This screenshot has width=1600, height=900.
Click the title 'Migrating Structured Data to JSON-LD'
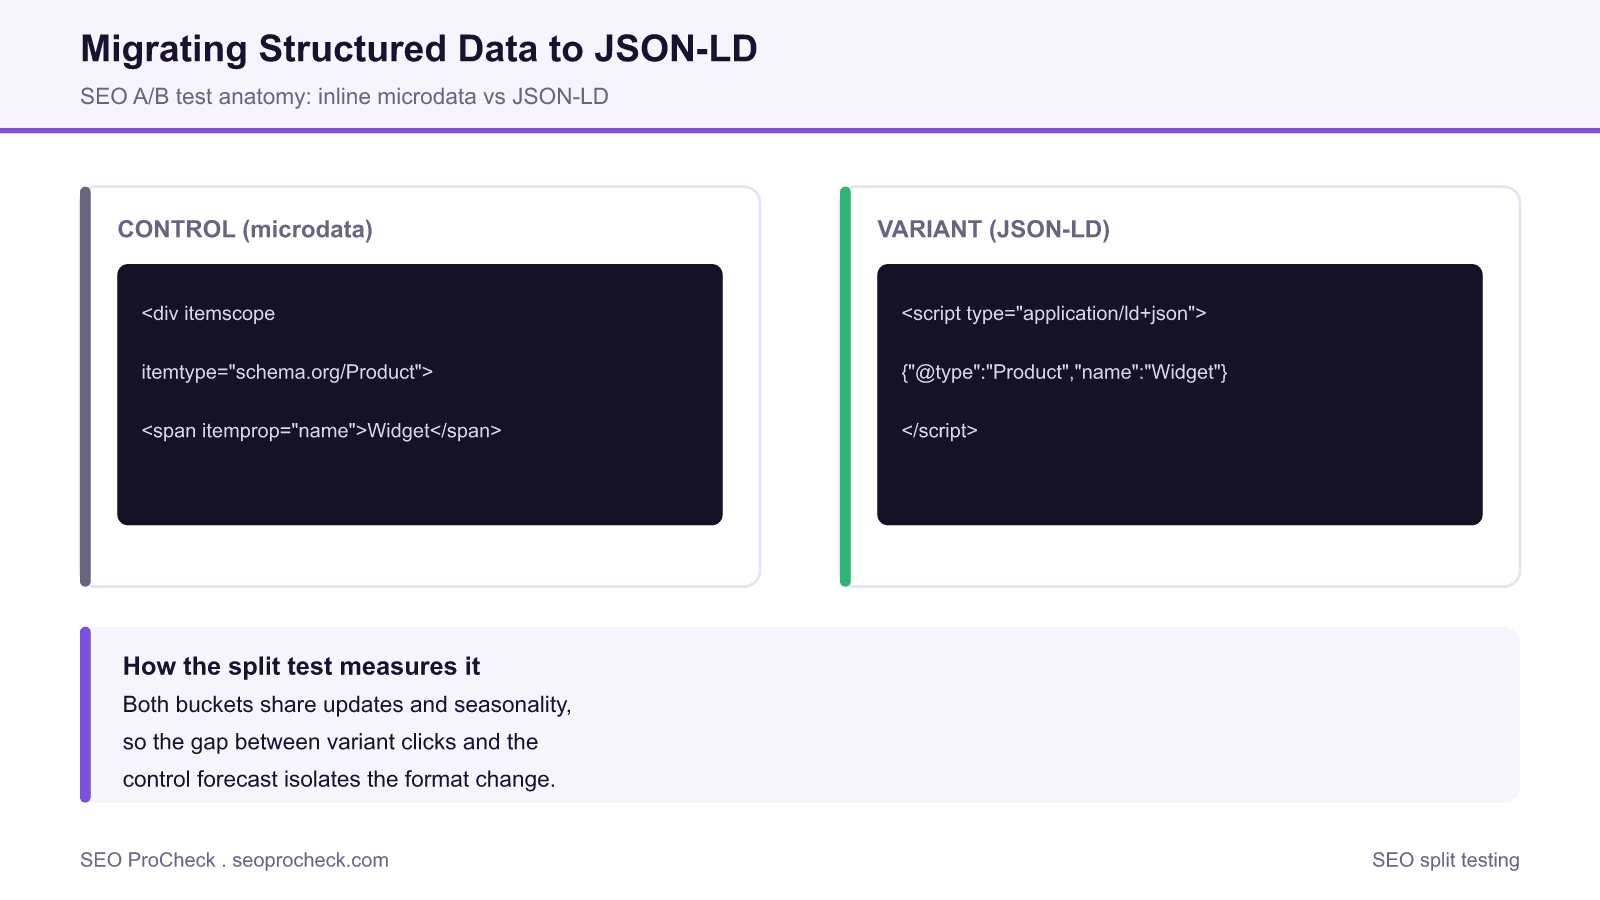419,49
